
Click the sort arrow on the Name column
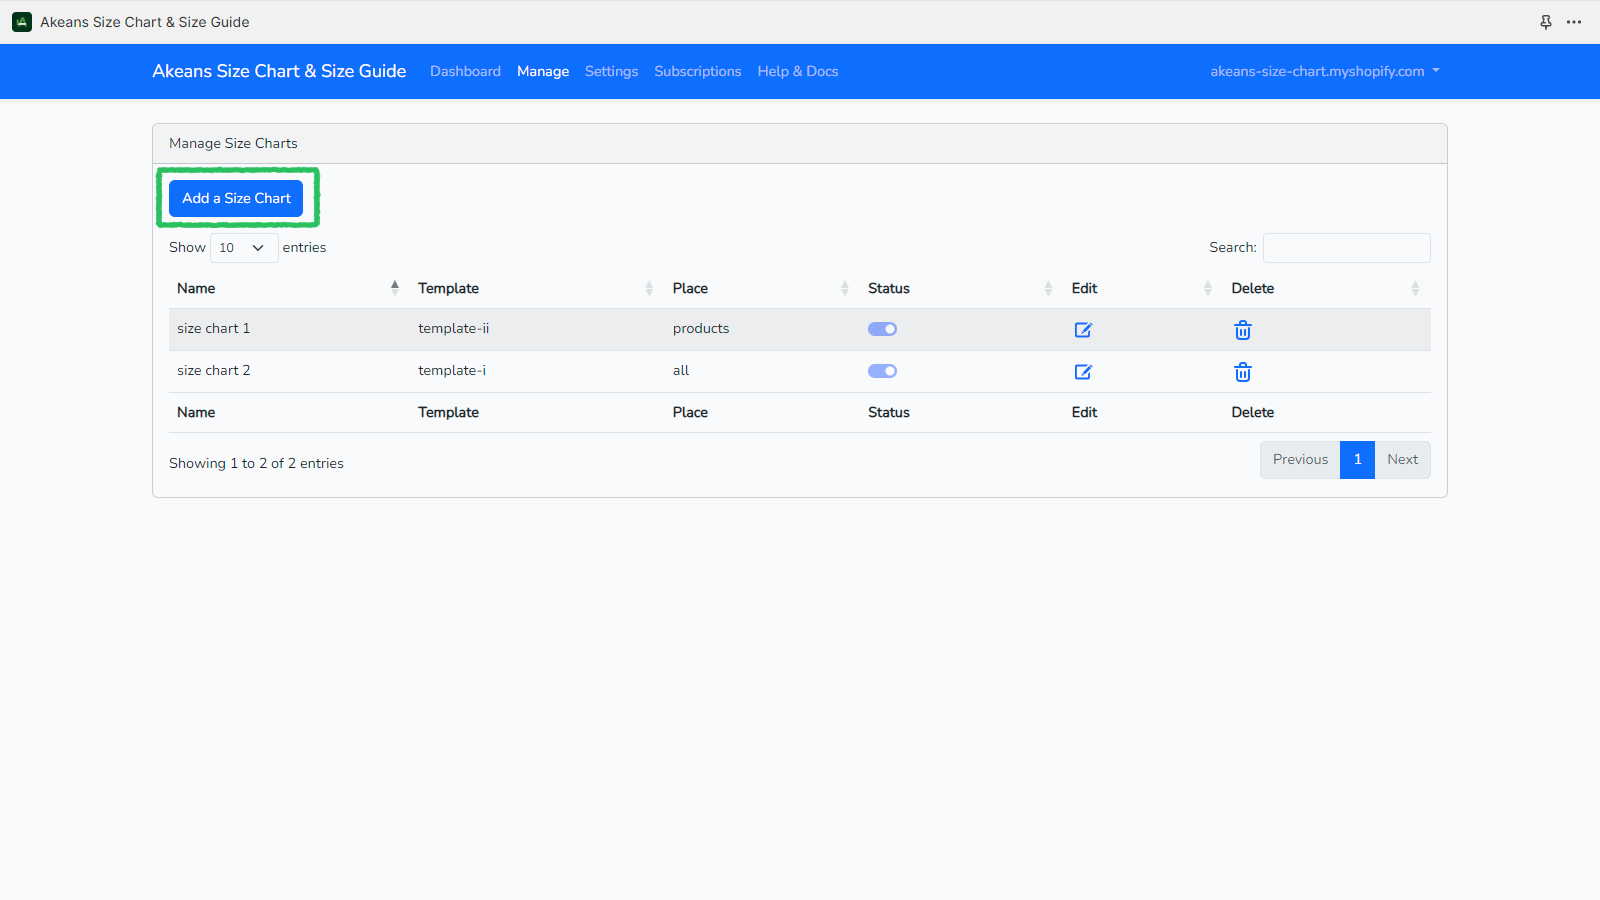[x=394, y=288]
